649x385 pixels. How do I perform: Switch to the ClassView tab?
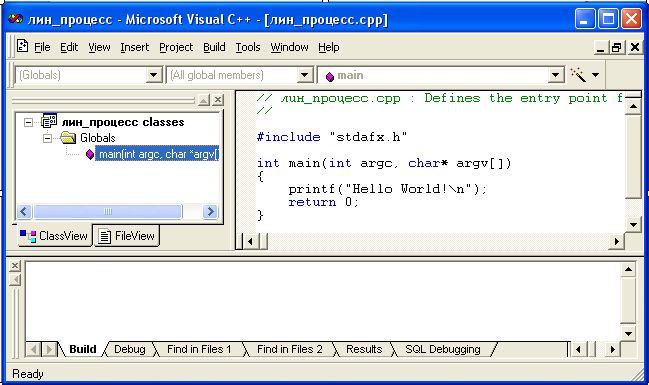point(54,236)
